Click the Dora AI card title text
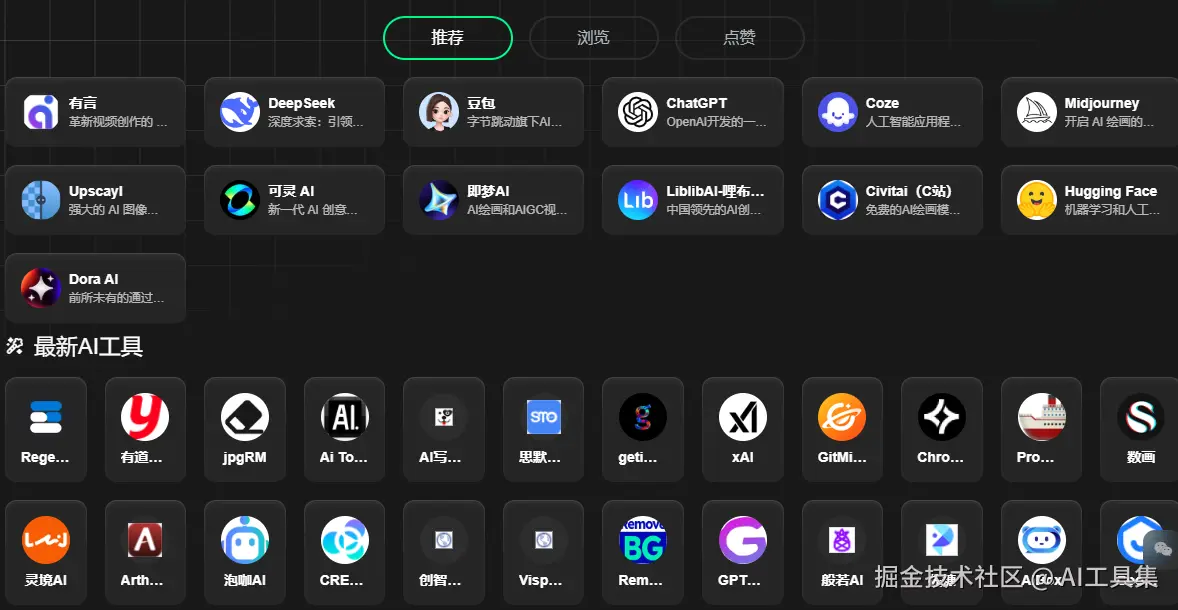Viewport: 1178px width, 610px height. click(x=94, y=279)
